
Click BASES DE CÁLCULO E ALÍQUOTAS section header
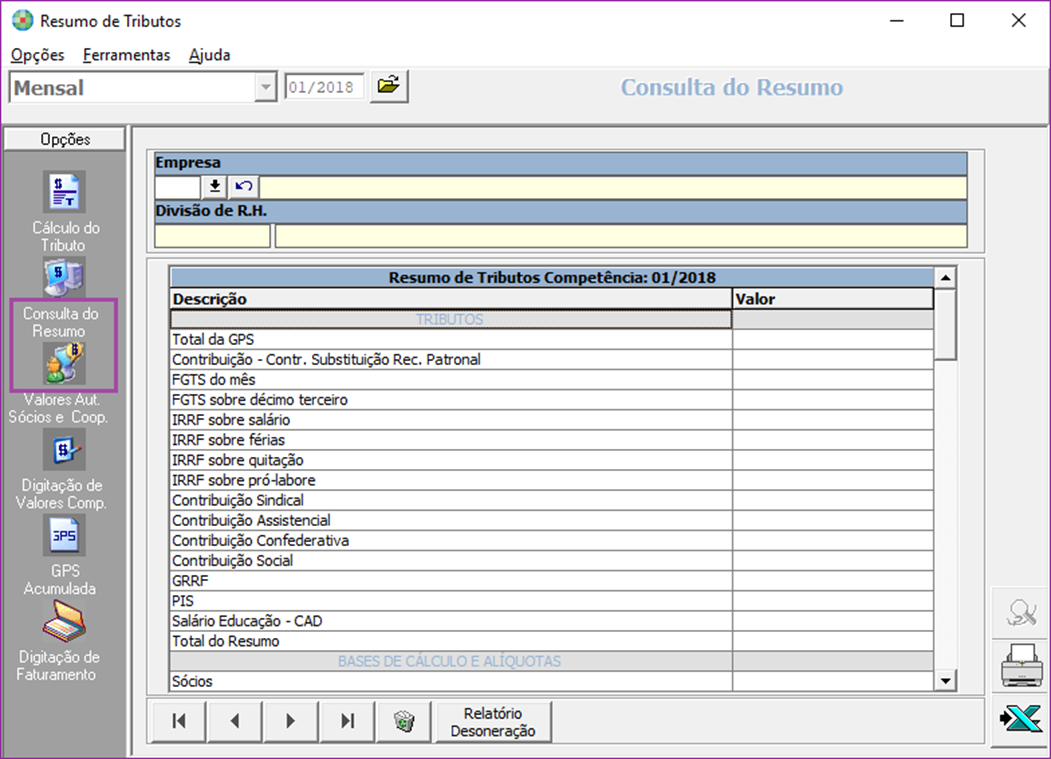(x=551, y=661)
